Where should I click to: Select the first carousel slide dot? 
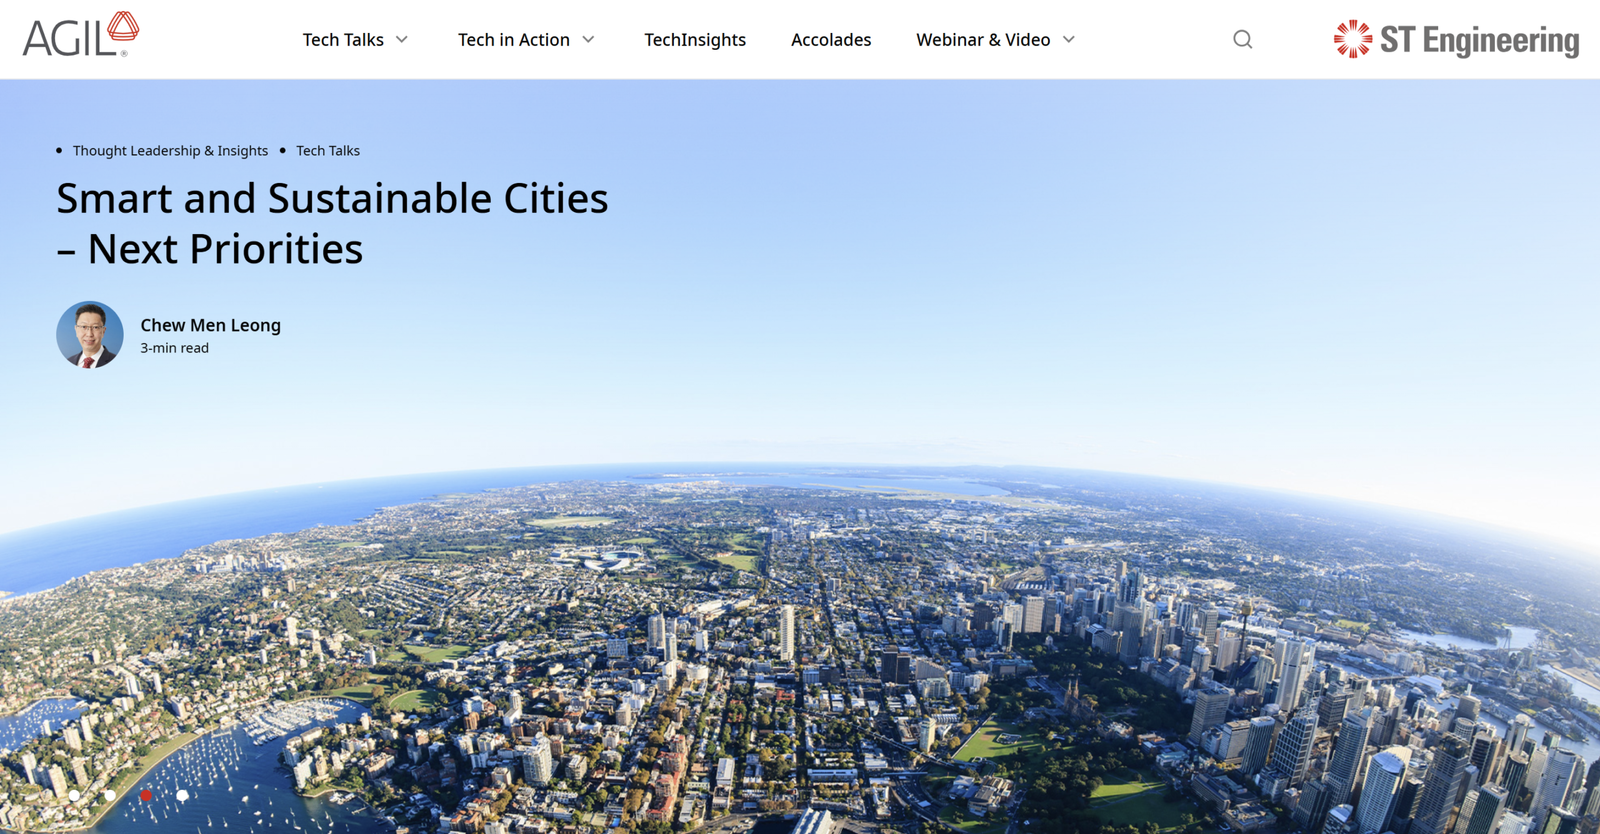point(74,796)
